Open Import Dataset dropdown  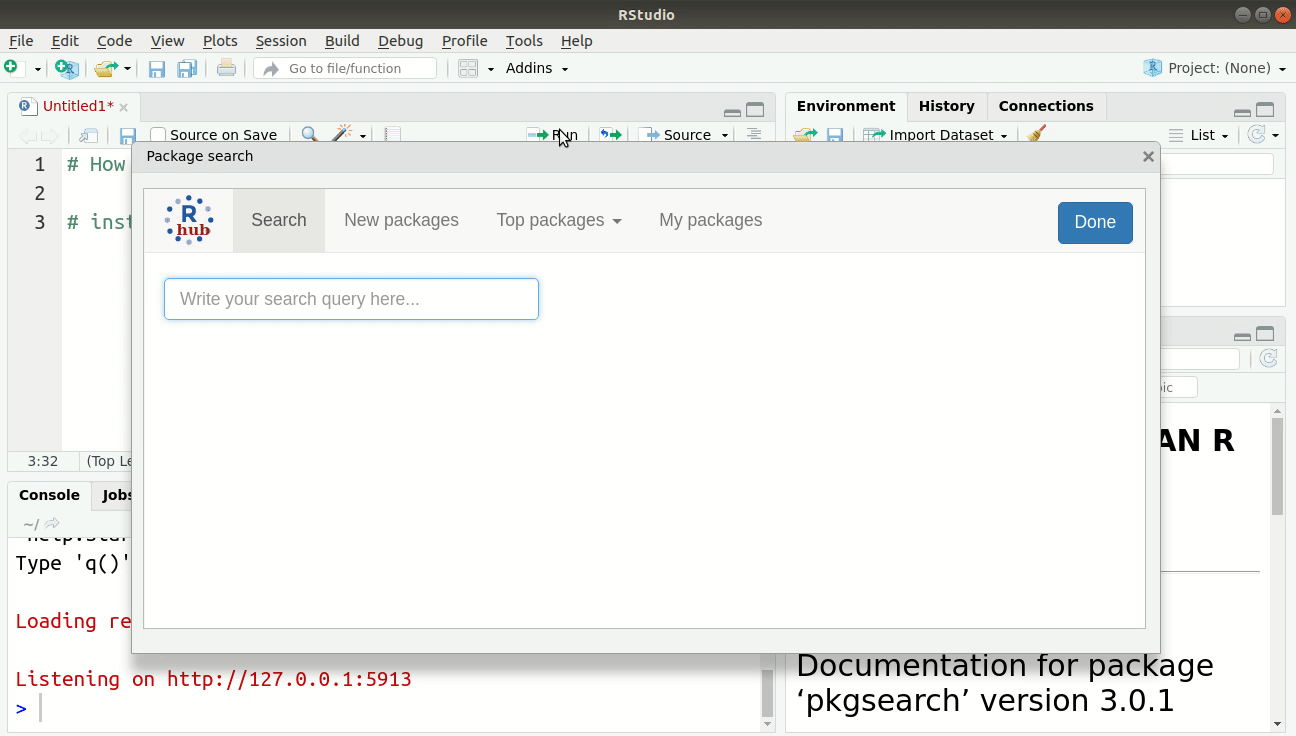tap(936, 135)
